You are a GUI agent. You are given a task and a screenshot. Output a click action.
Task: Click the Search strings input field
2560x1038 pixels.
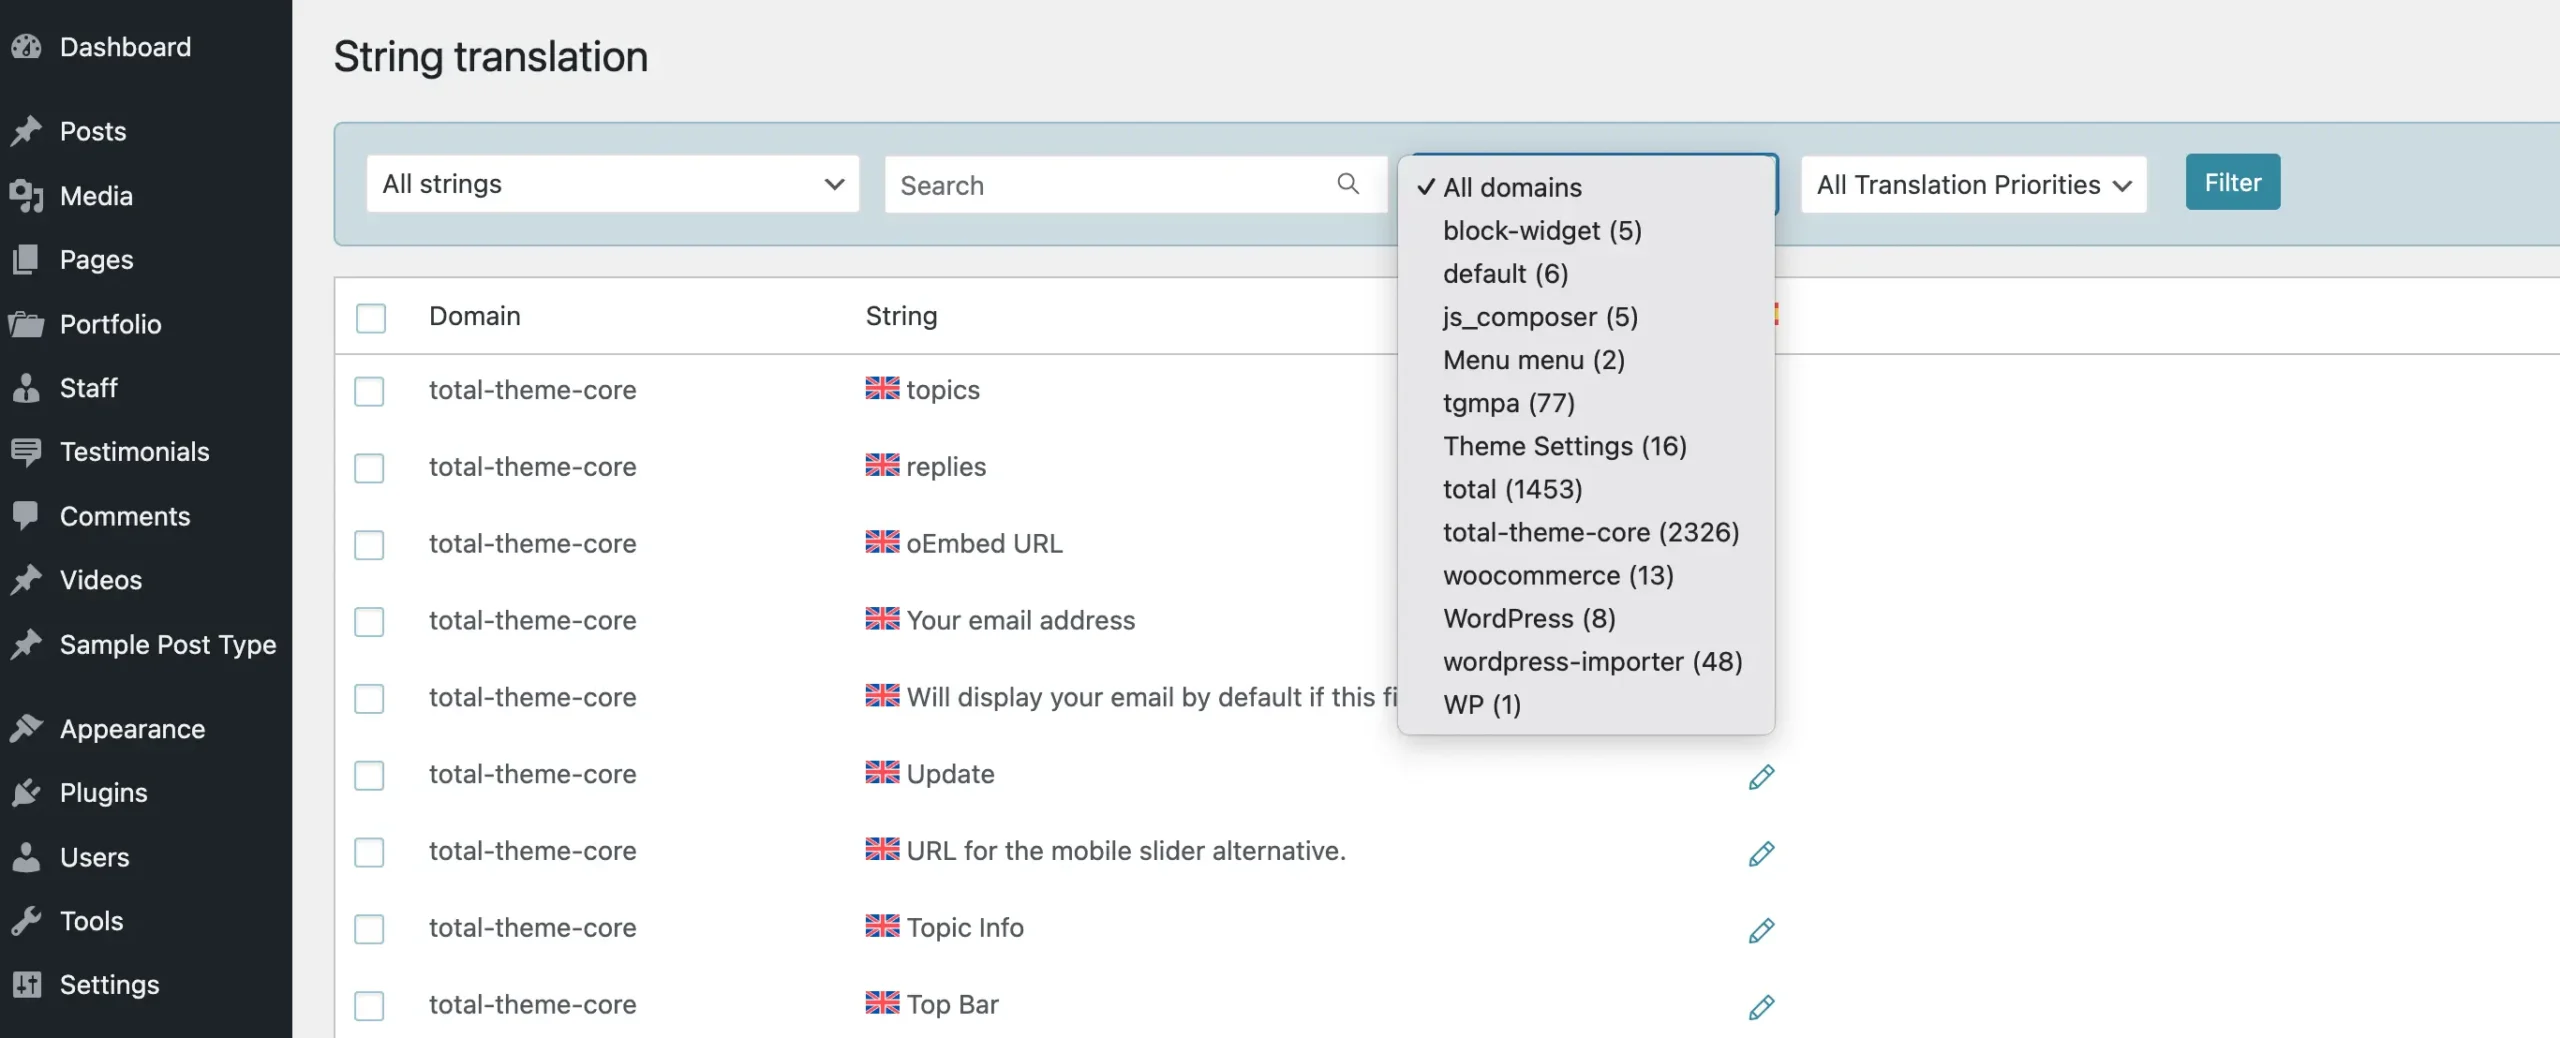point(1136,184)
